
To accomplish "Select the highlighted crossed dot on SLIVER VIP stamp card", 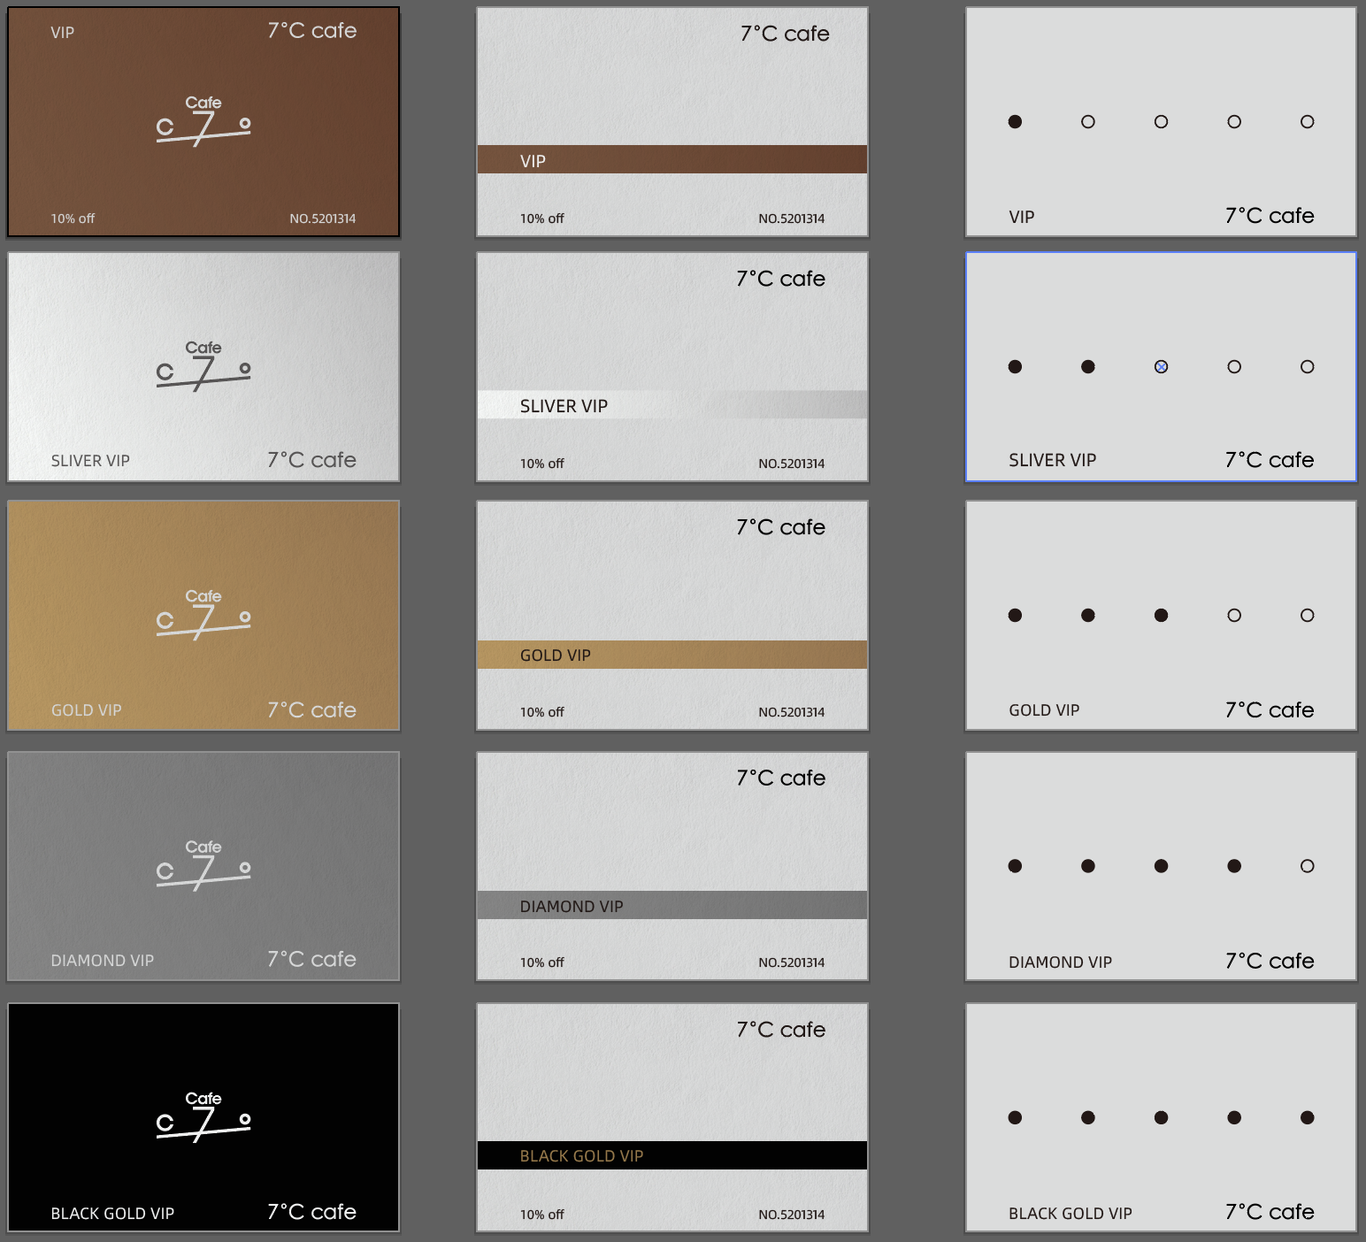I will 1161,367.
